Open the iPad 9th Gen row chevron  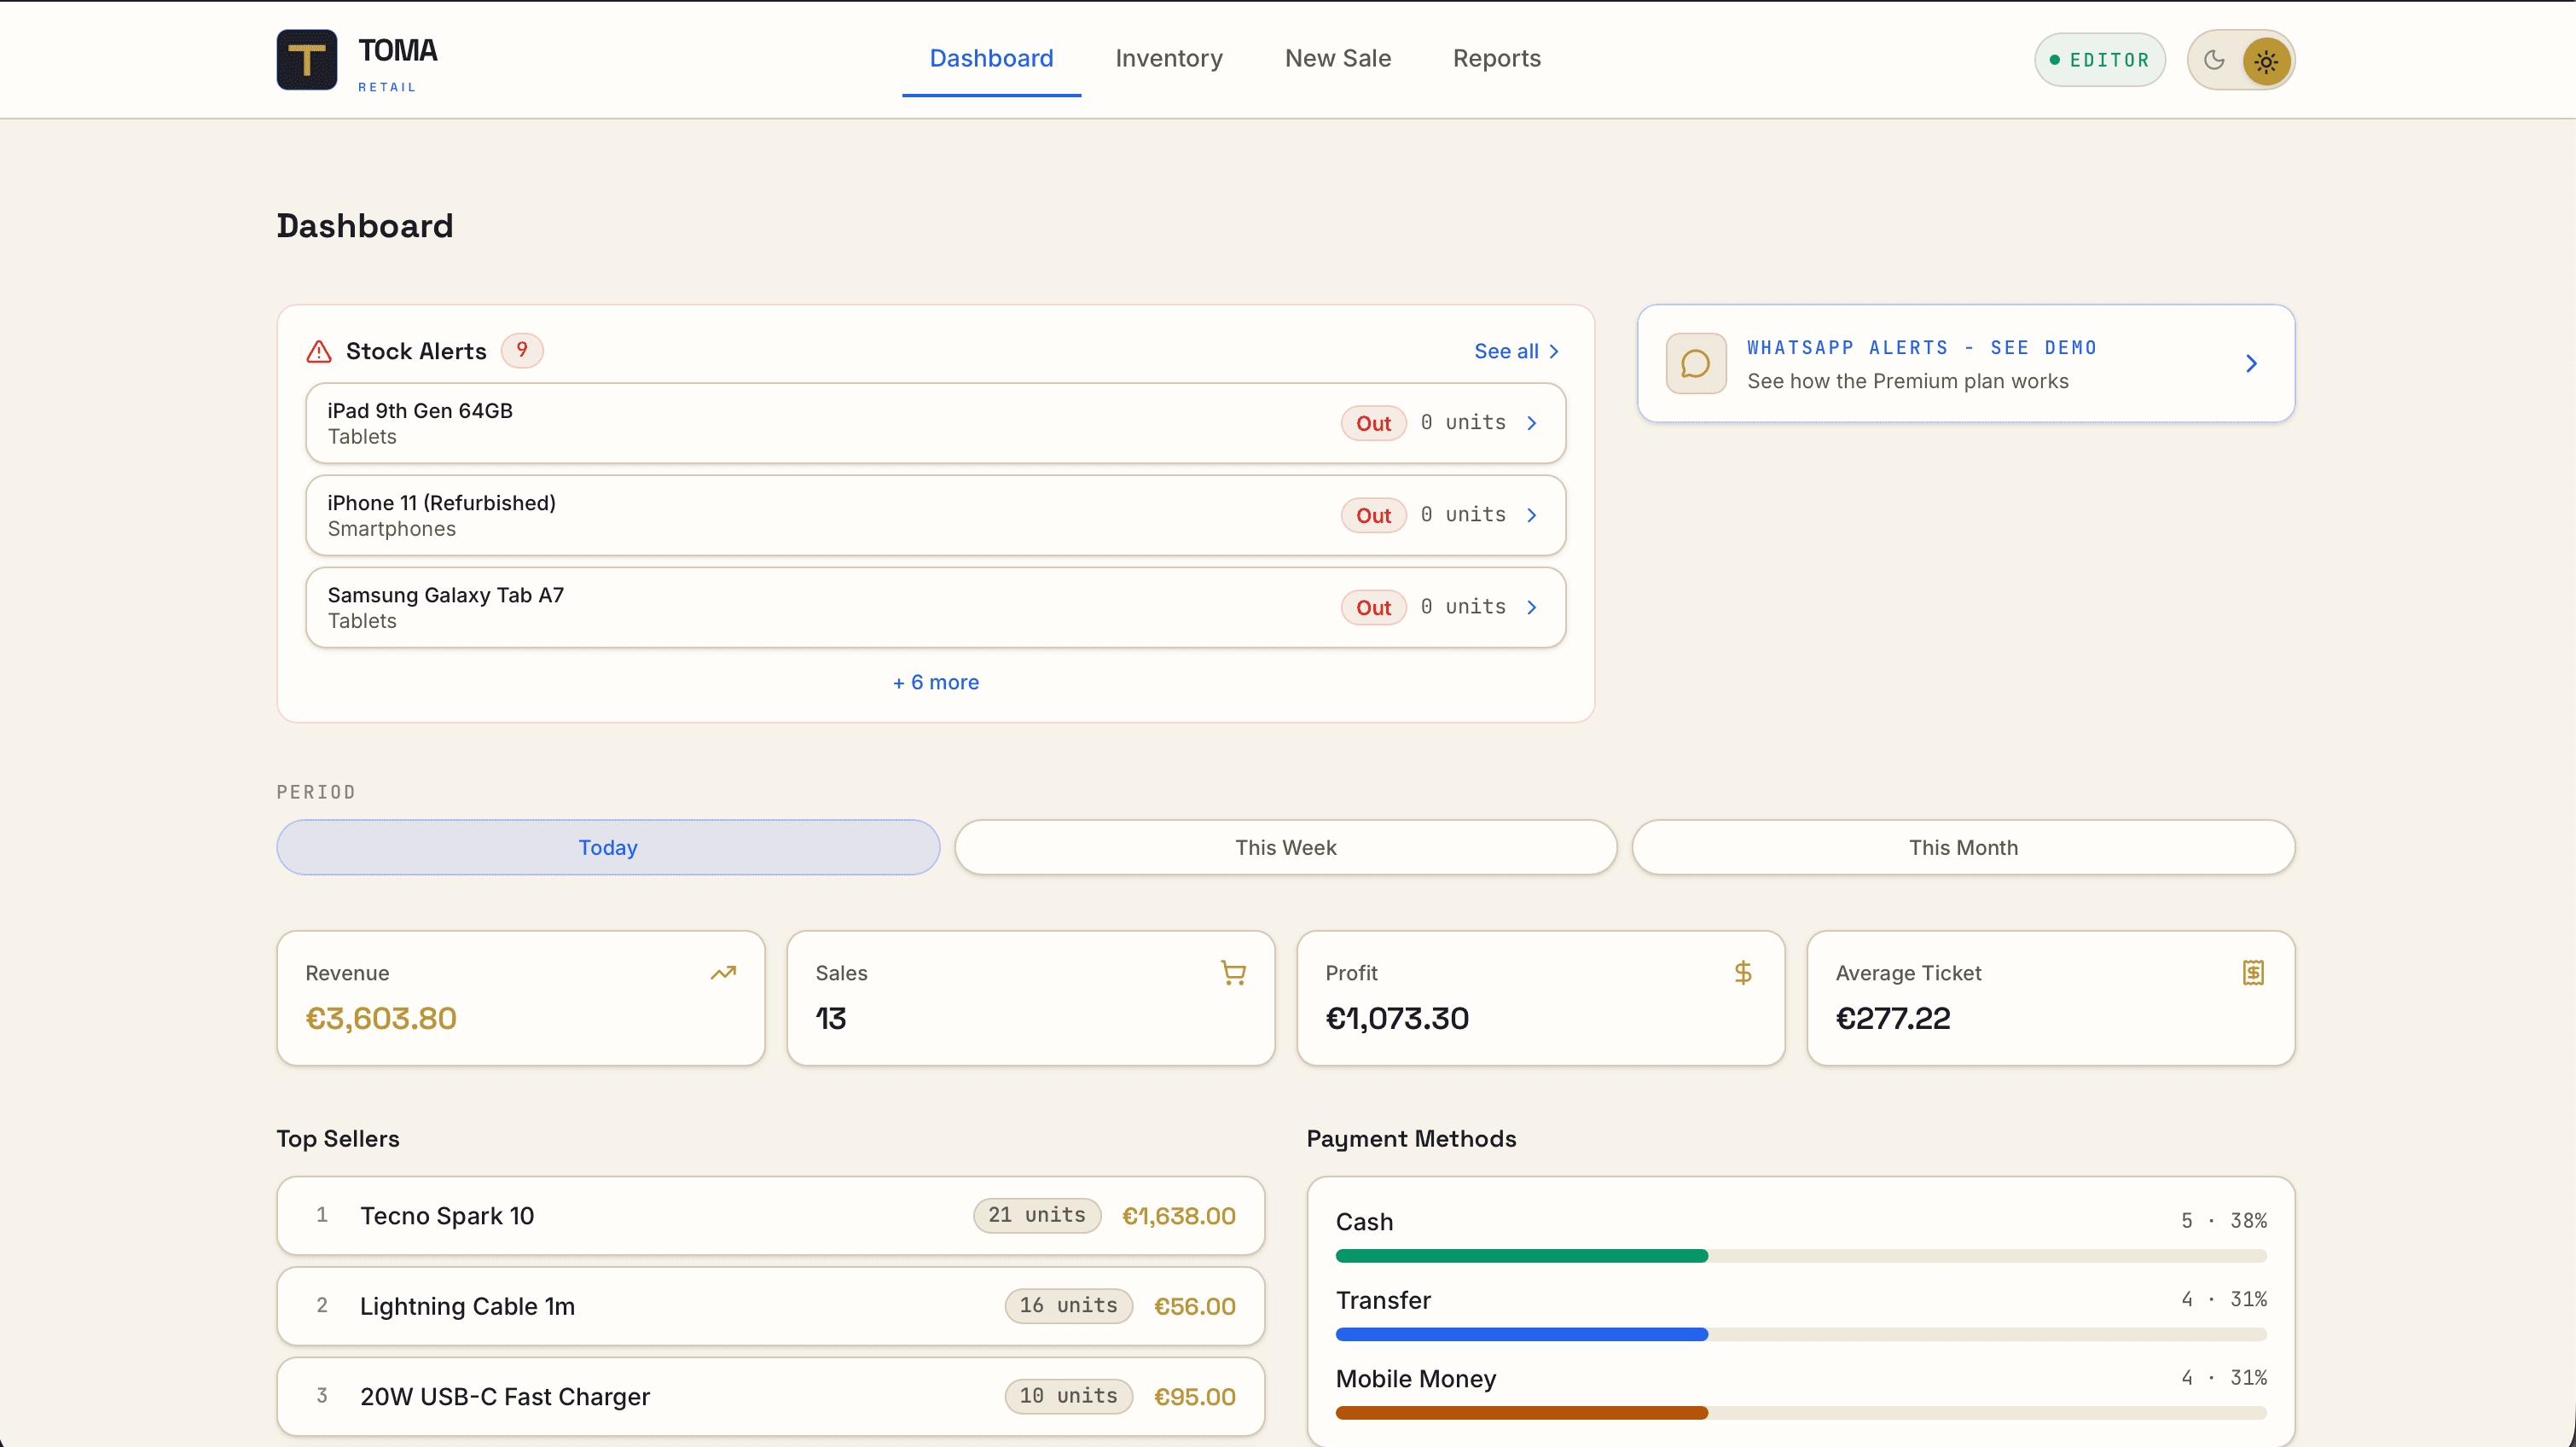[x=1532, y=423]
